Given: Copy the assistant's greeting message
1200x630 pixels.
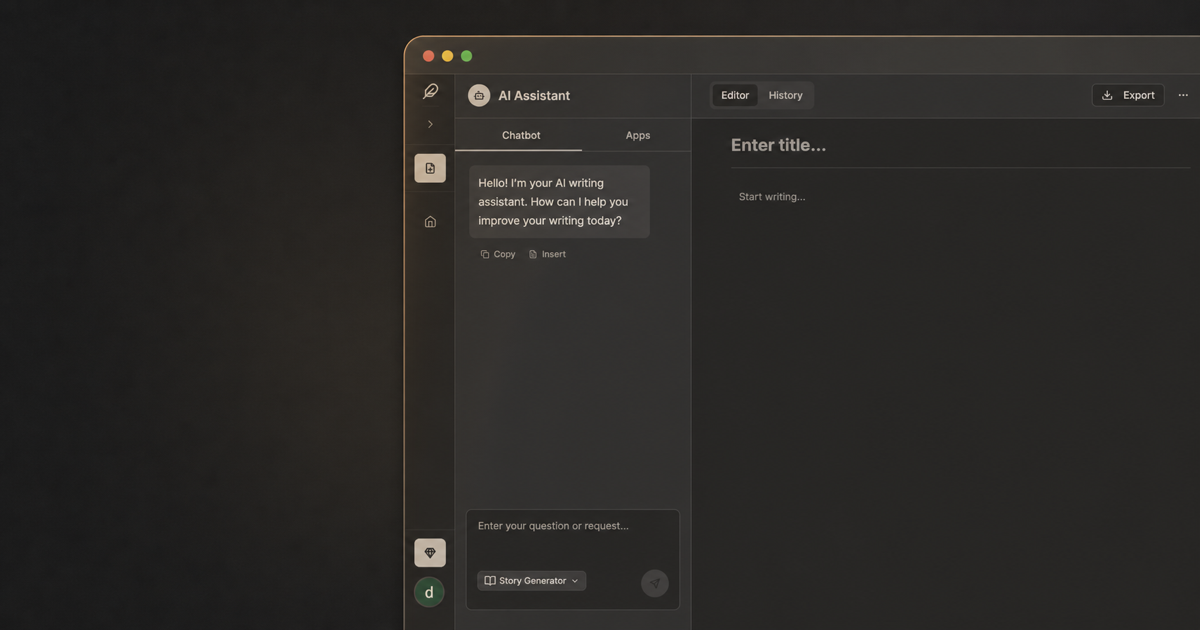Looking at the screenshot, I should click(498, 254).
